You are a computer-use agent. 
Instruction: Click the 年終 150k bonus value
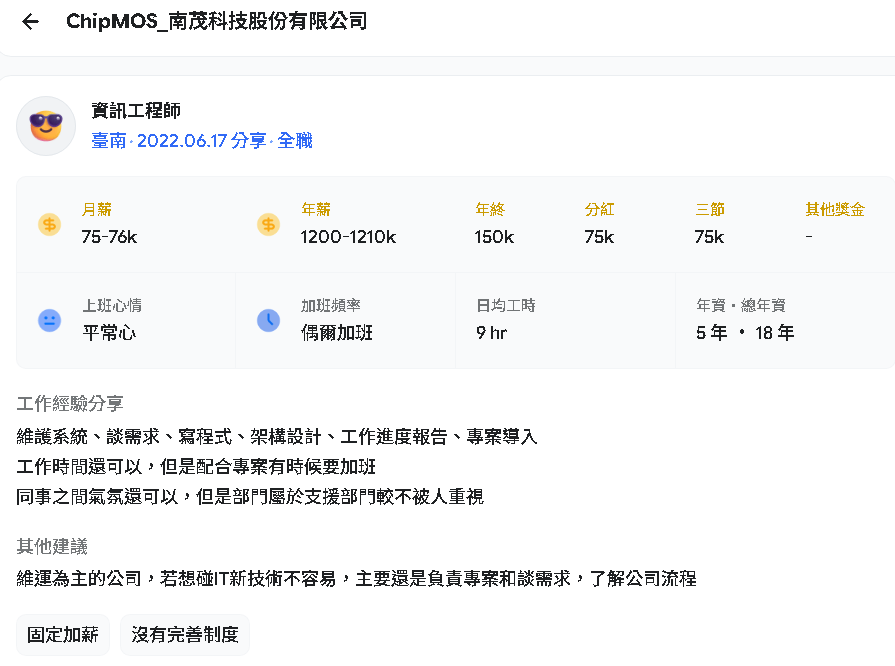(494, 237)
